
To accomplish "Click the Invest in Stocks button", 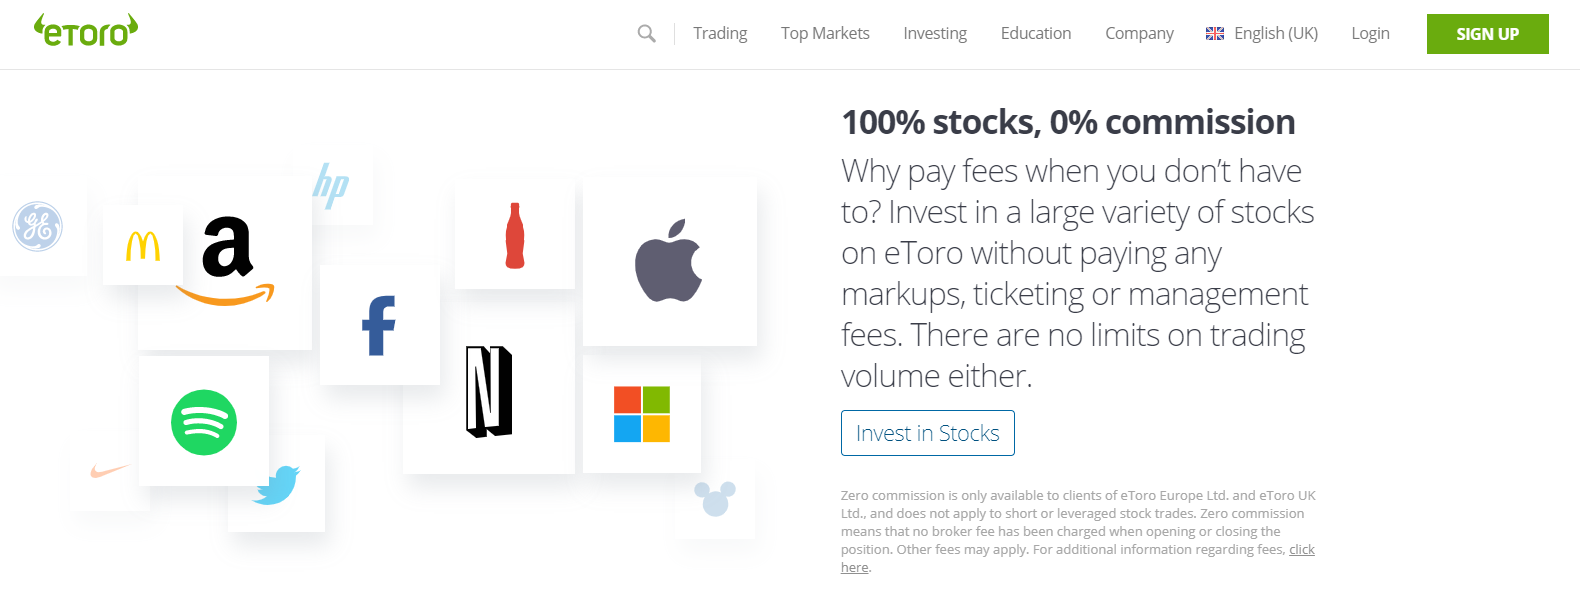I will click(927, 433).
